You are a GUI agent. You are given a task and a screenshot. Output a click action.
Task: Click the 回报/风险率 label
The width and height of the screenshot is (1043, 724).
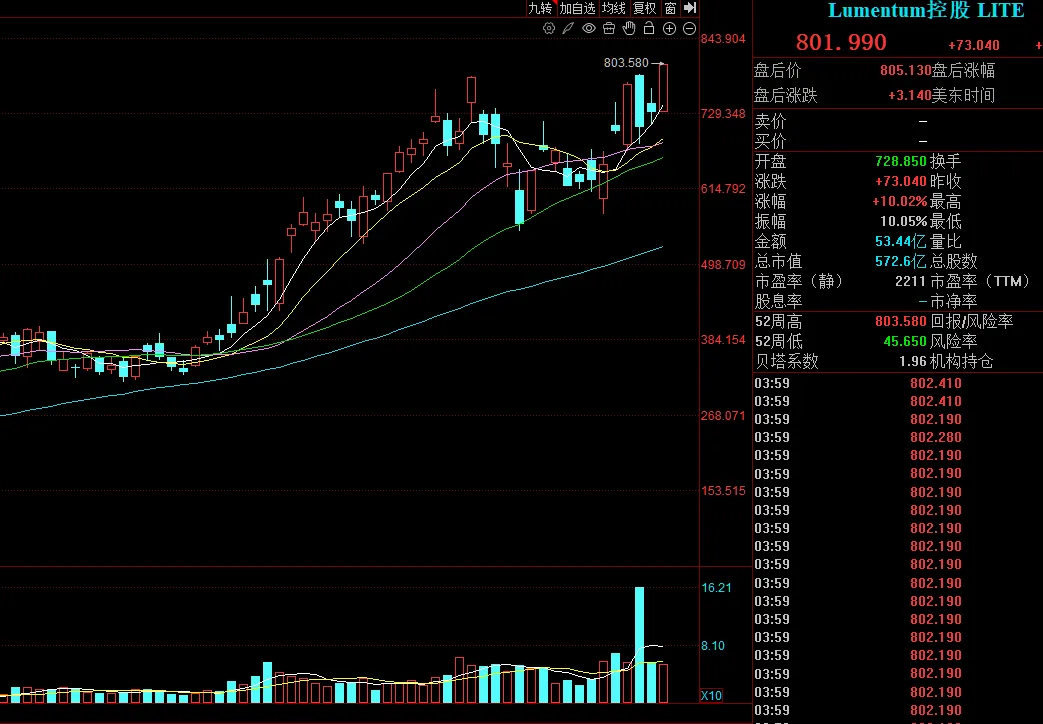coord(971,321)
